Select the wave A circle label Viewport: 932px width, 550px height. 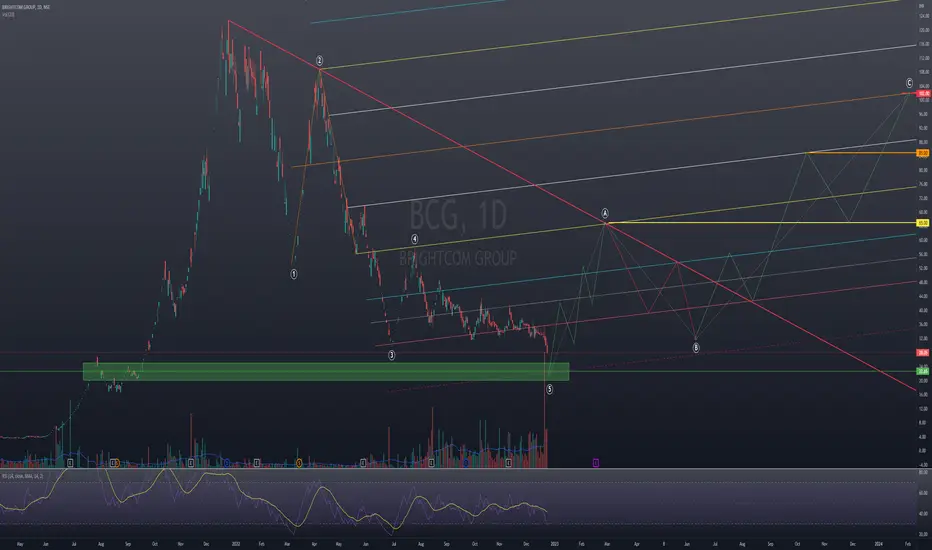point(605,213)
